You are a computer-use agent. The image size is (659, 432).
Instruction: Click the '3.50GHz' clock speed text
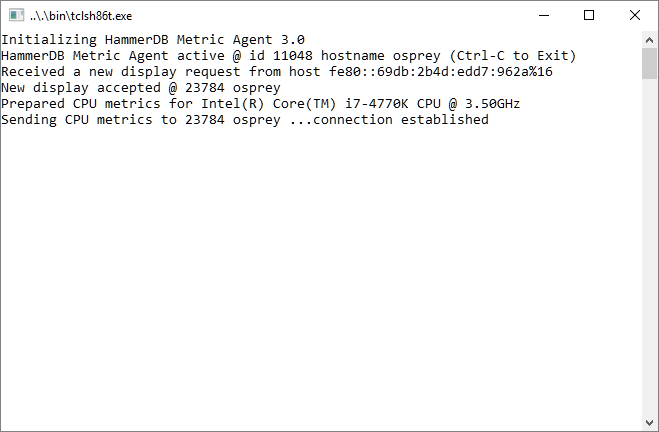(492, 103)
